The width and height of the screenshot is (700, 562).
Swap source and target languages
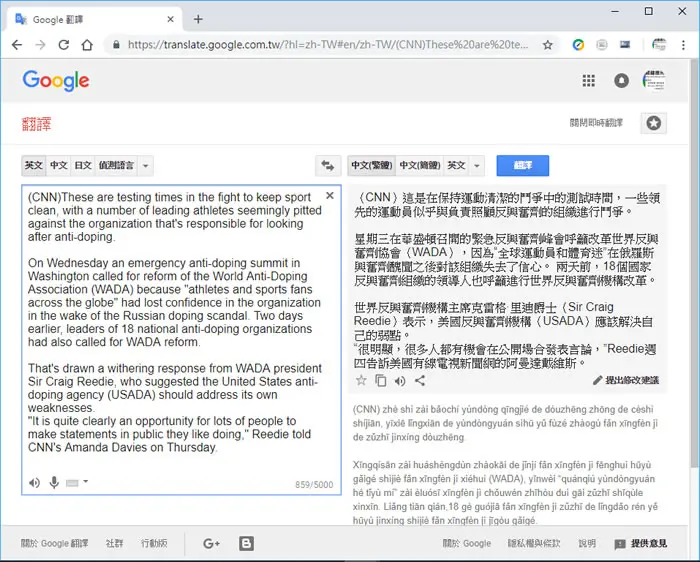click(328, 166)
